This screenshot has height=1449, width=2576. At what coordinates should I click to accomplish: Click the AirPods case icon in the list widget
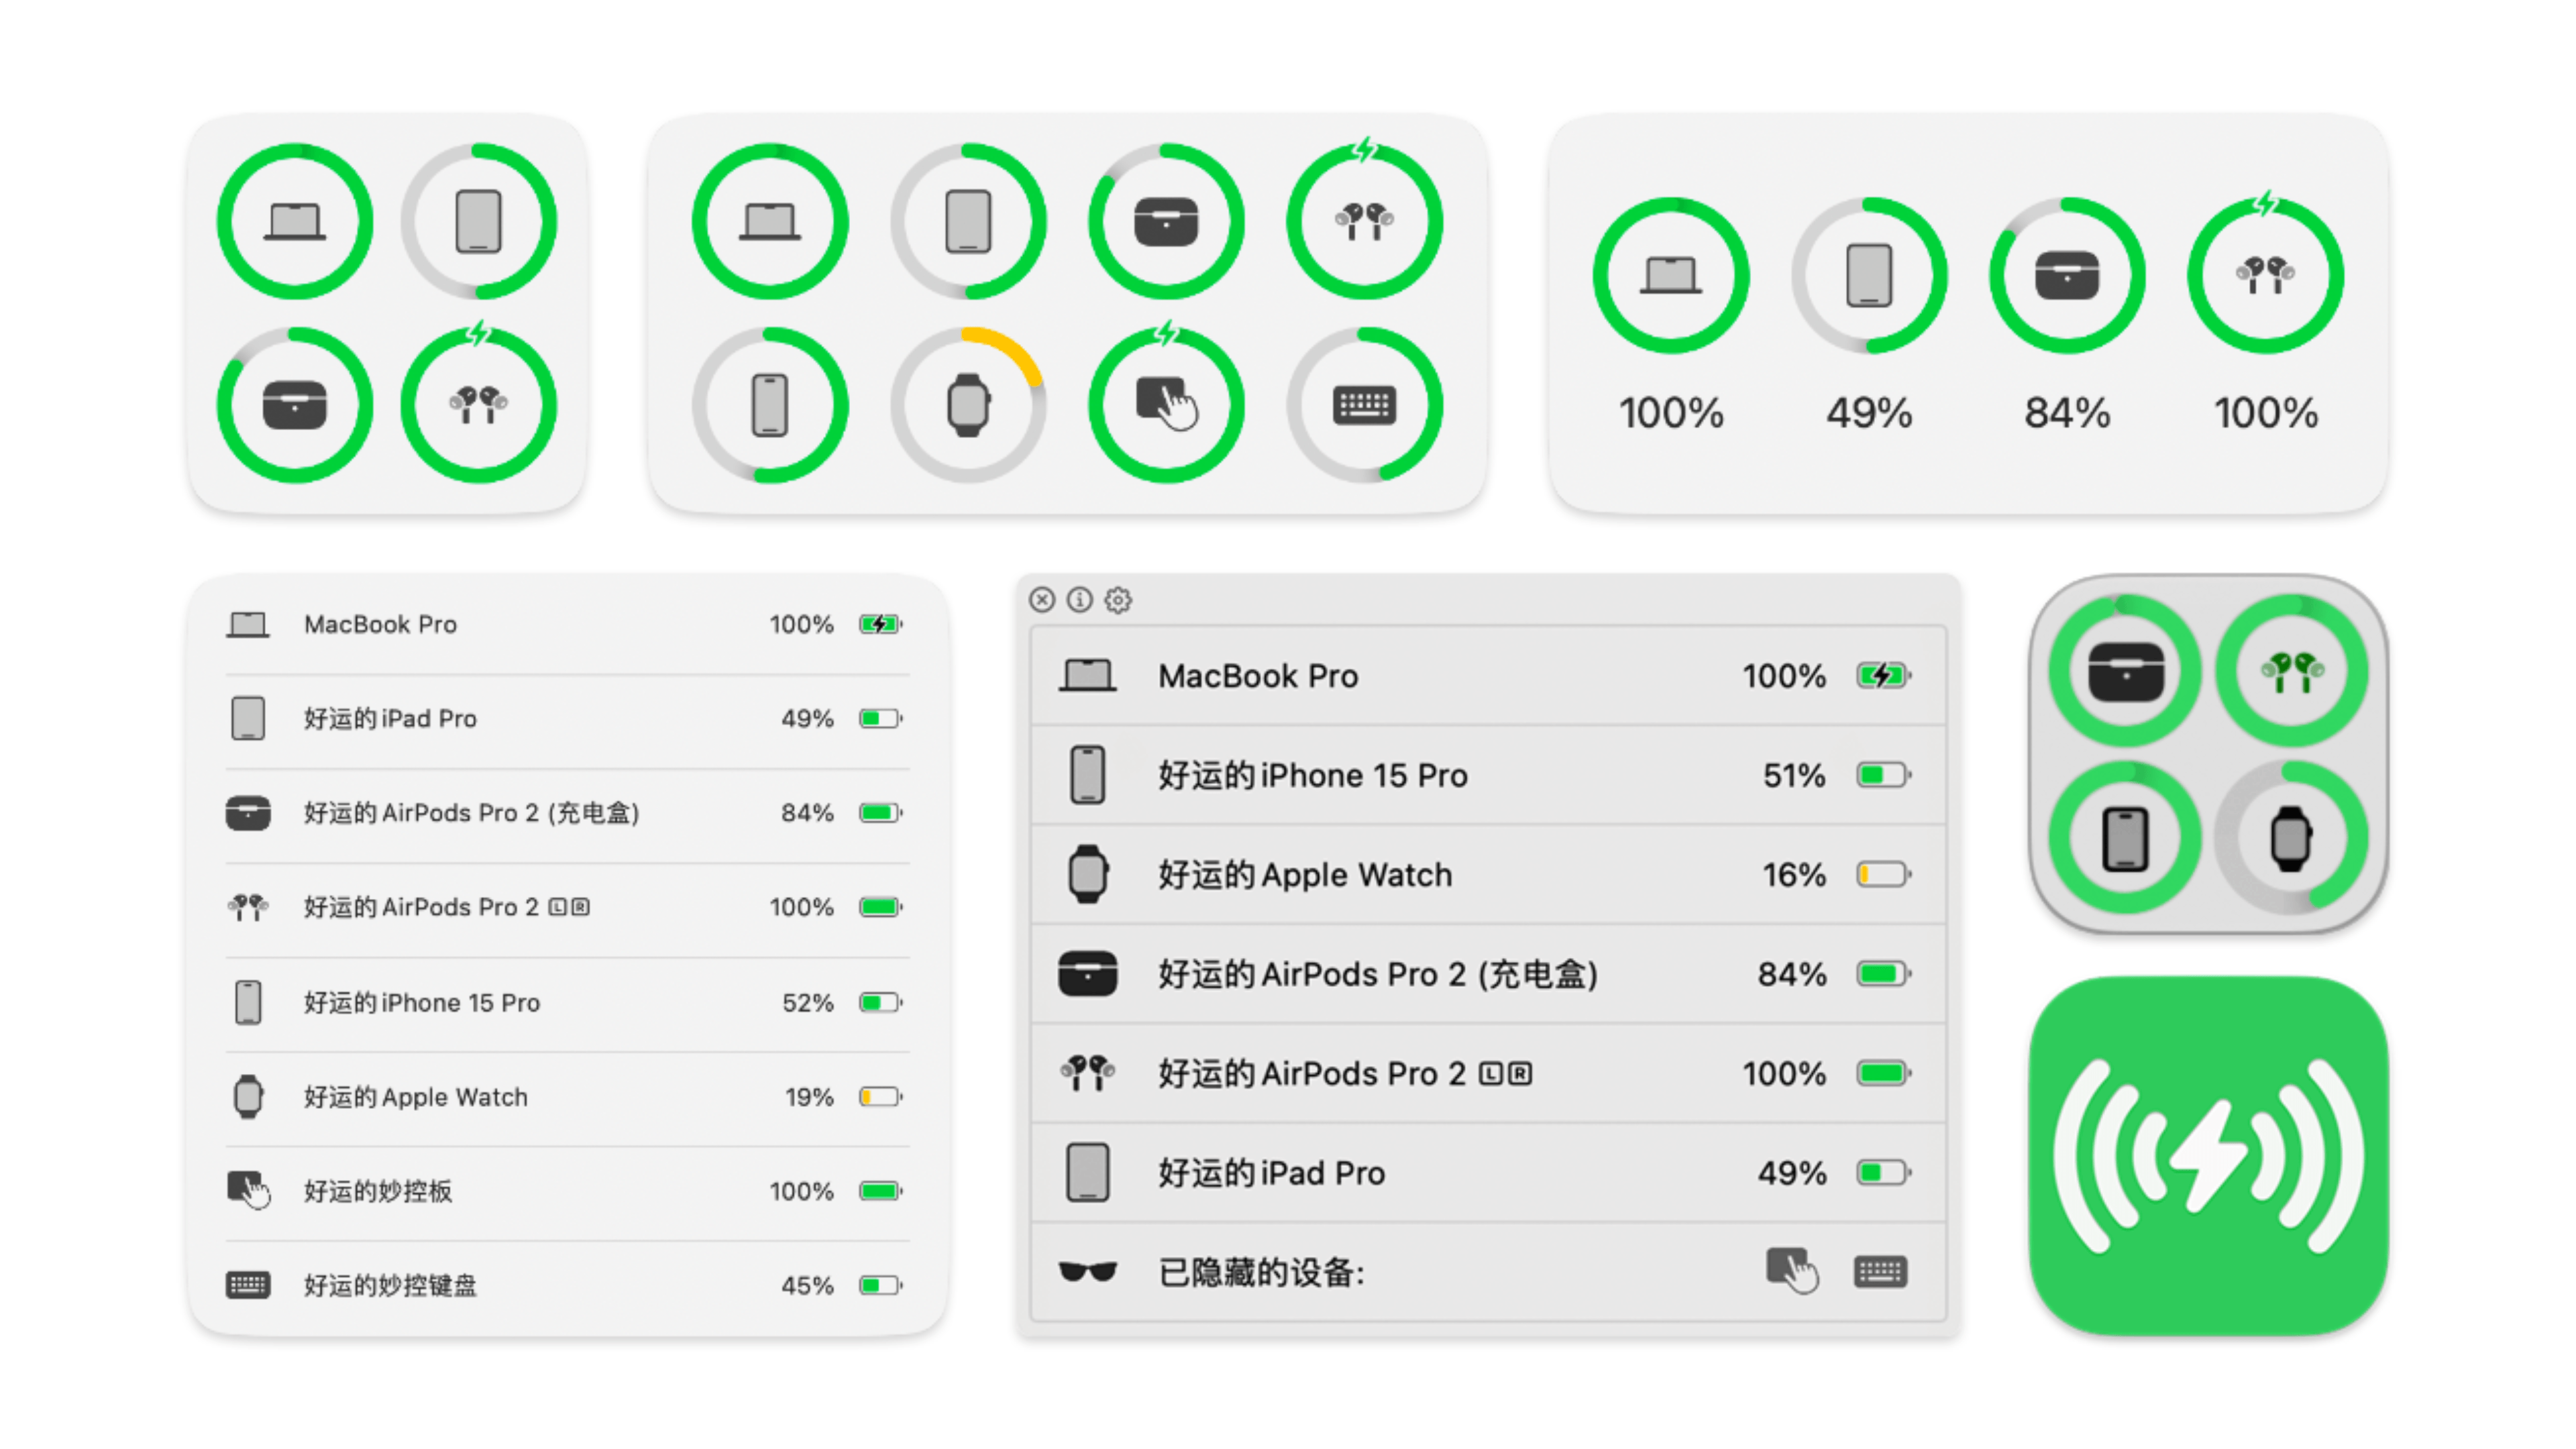(248, 813)
